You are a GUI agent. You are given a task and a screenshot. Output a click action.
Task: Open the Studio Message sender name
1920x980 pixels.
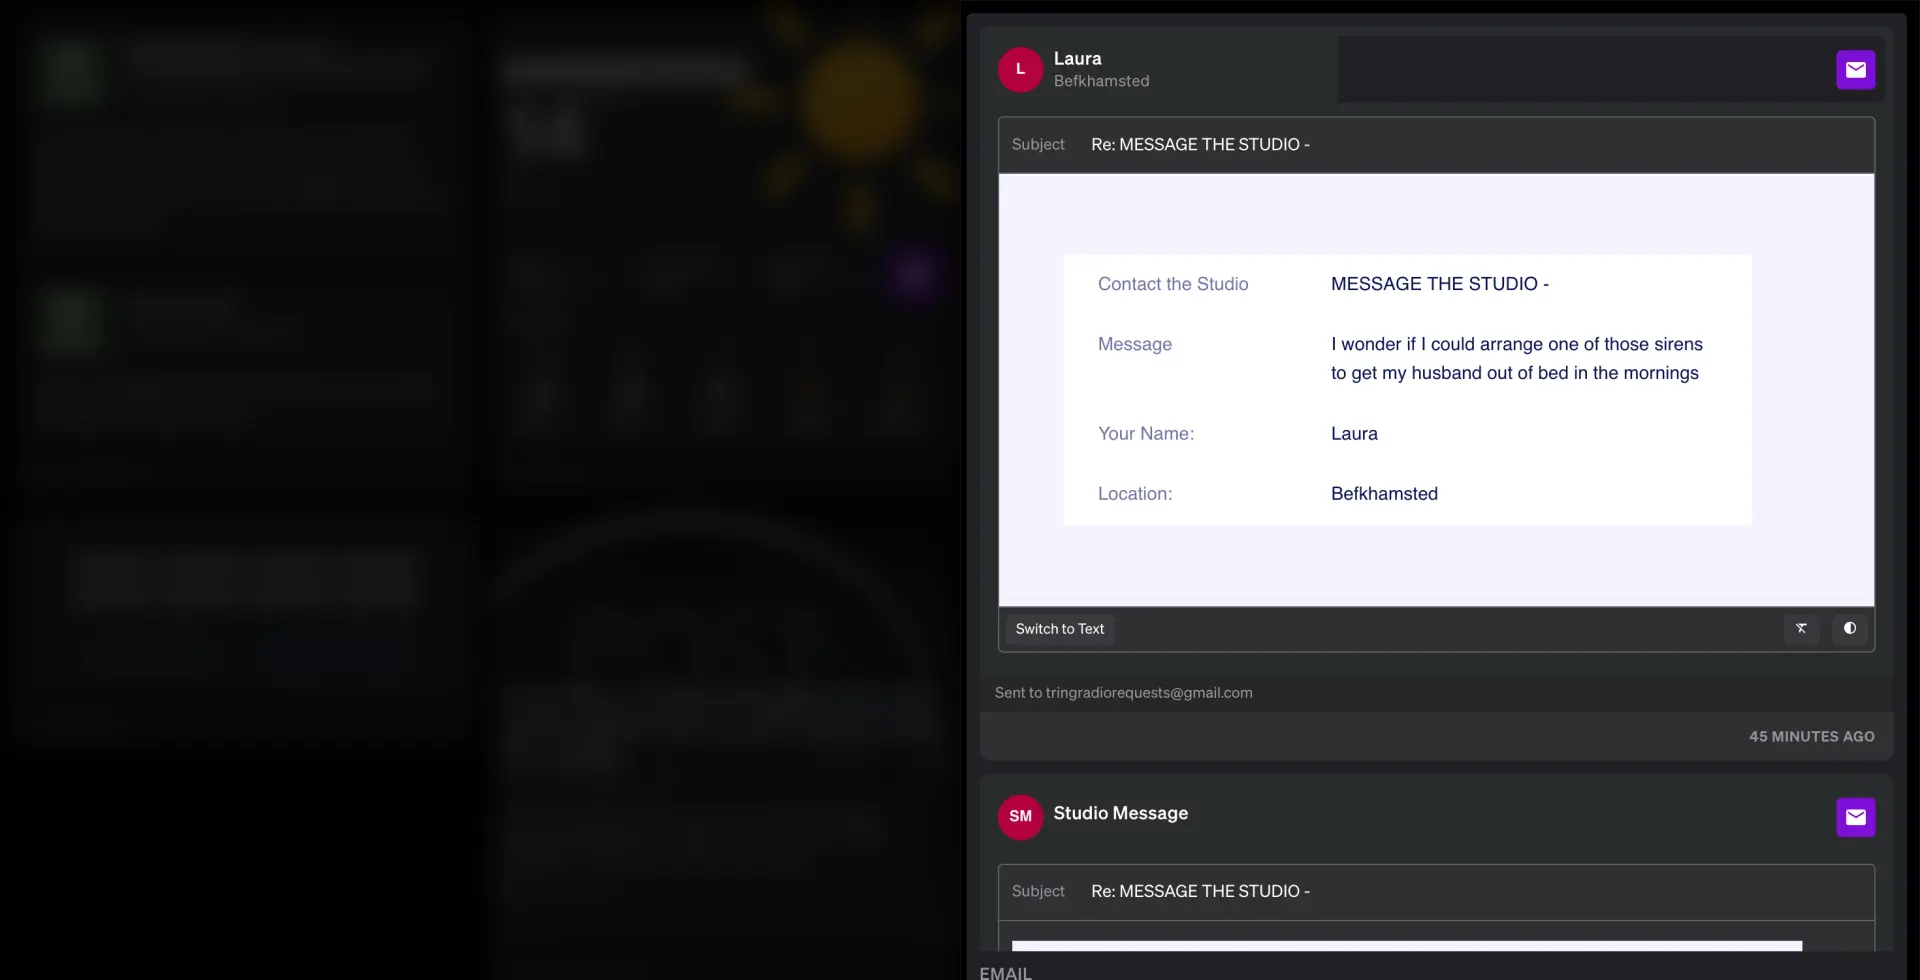[1120, 814]
